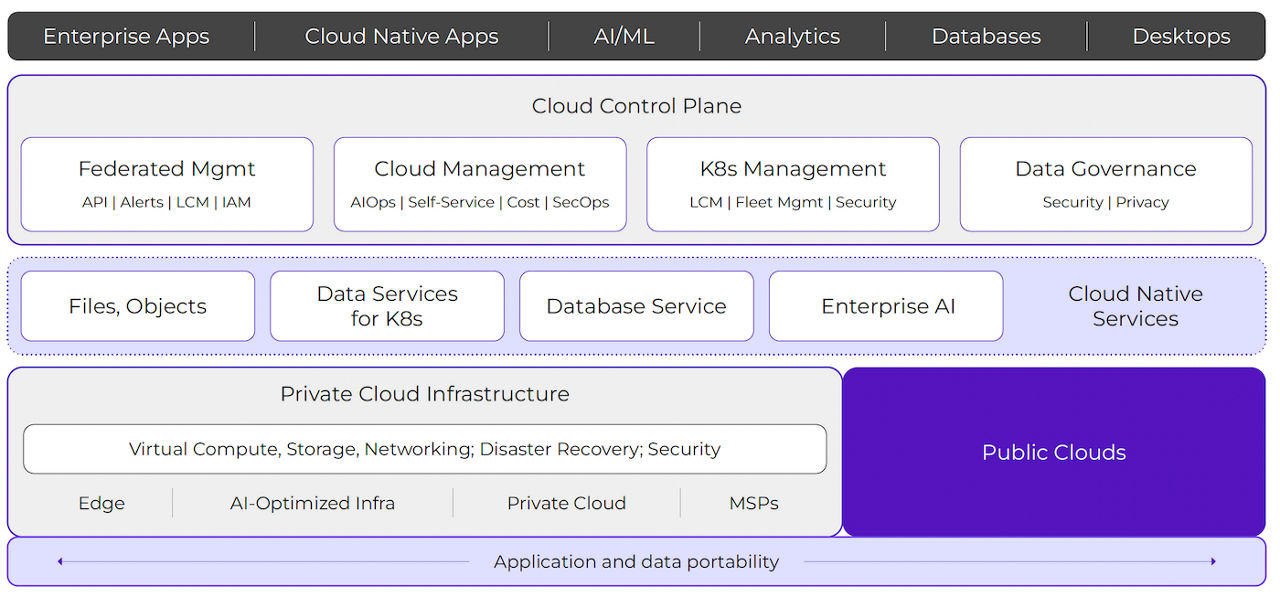Screen dimensions: 1280x600
Task: Expand the Cloud Native Services section
Action: [x=1136, y=306]
